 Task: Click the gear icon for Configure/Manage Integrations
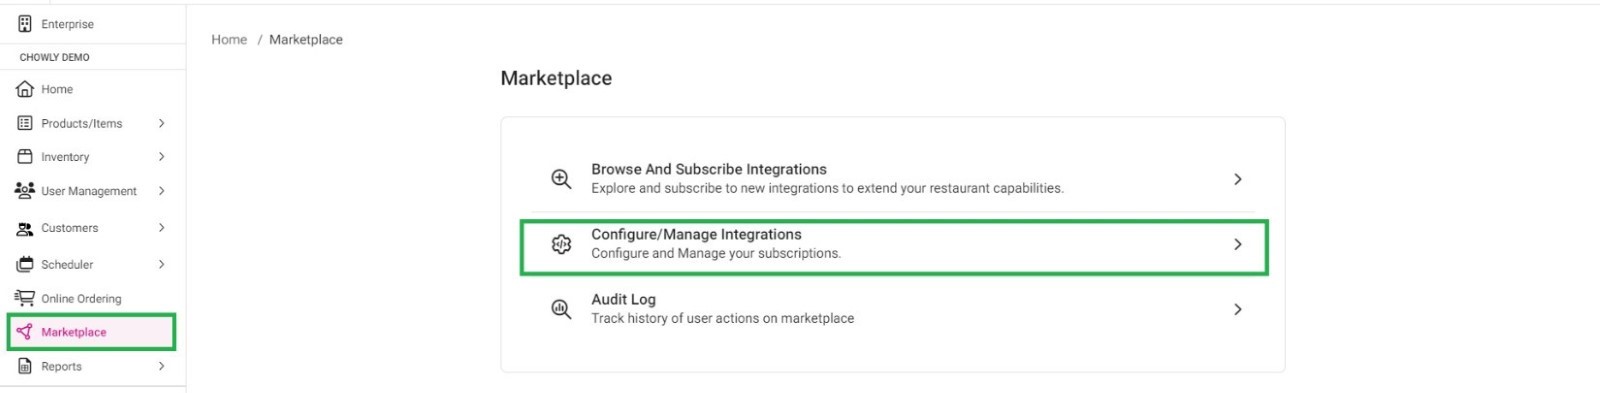562,244
